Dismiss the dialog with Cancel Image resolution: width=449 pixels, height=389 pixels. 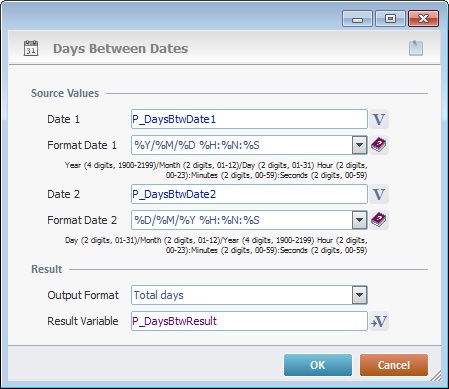[x=394, y=365]
